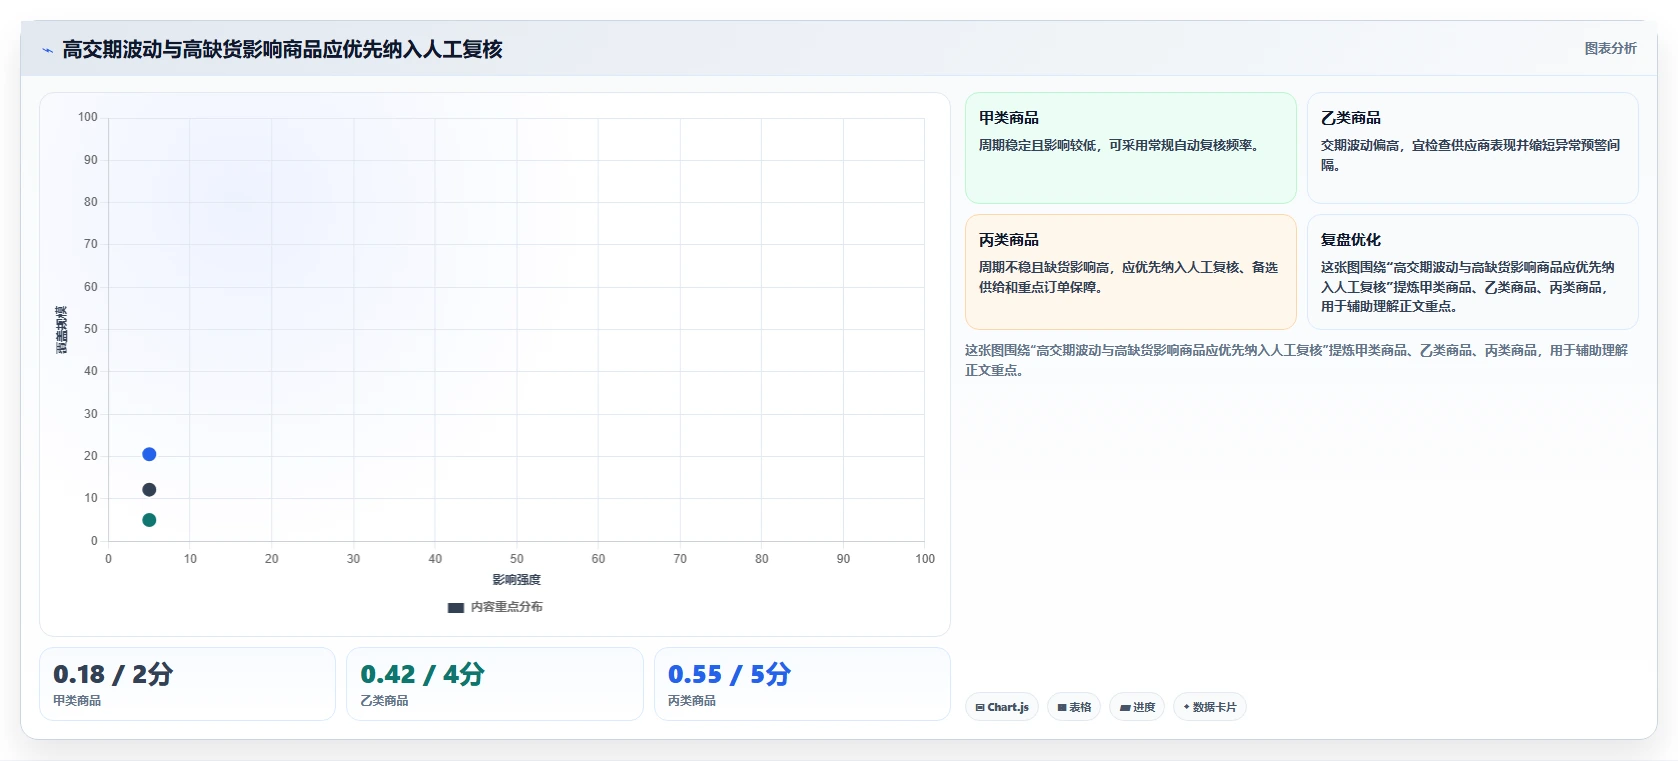Select the 进度 tag chip
Screen dimensions: 1678x761
(x=1137, y=707)
